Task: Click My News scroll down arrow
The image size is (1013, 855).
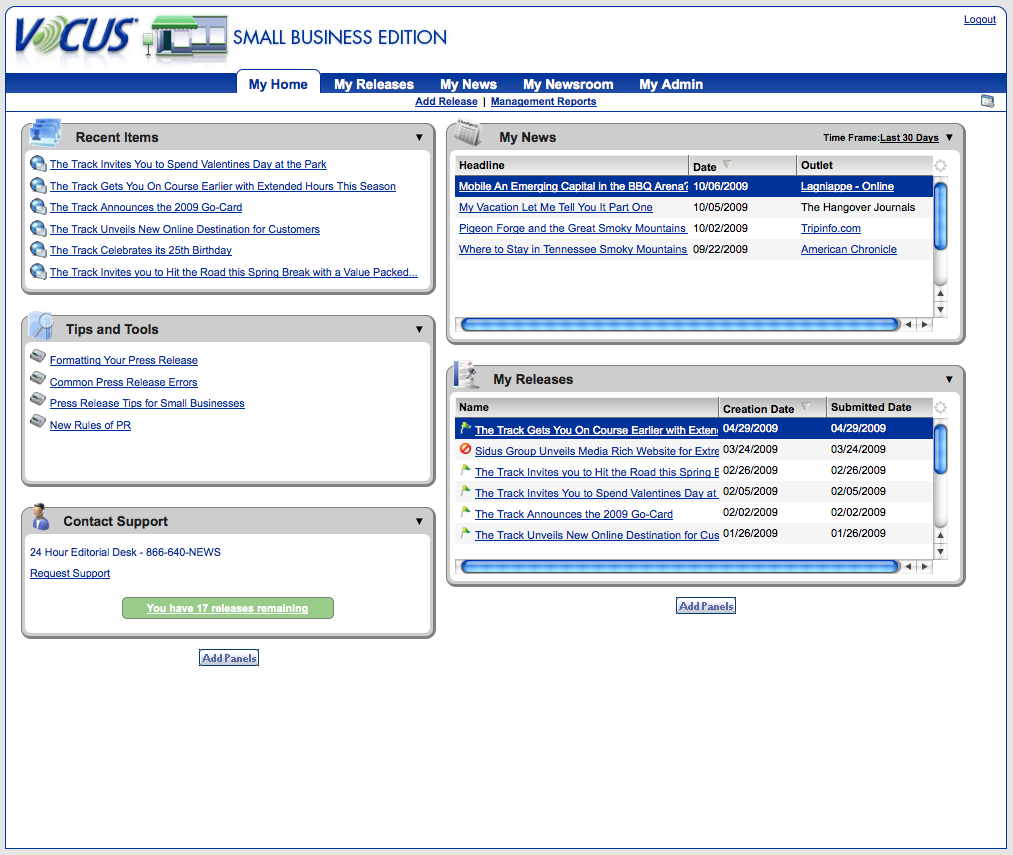Action: click(941, 310)
